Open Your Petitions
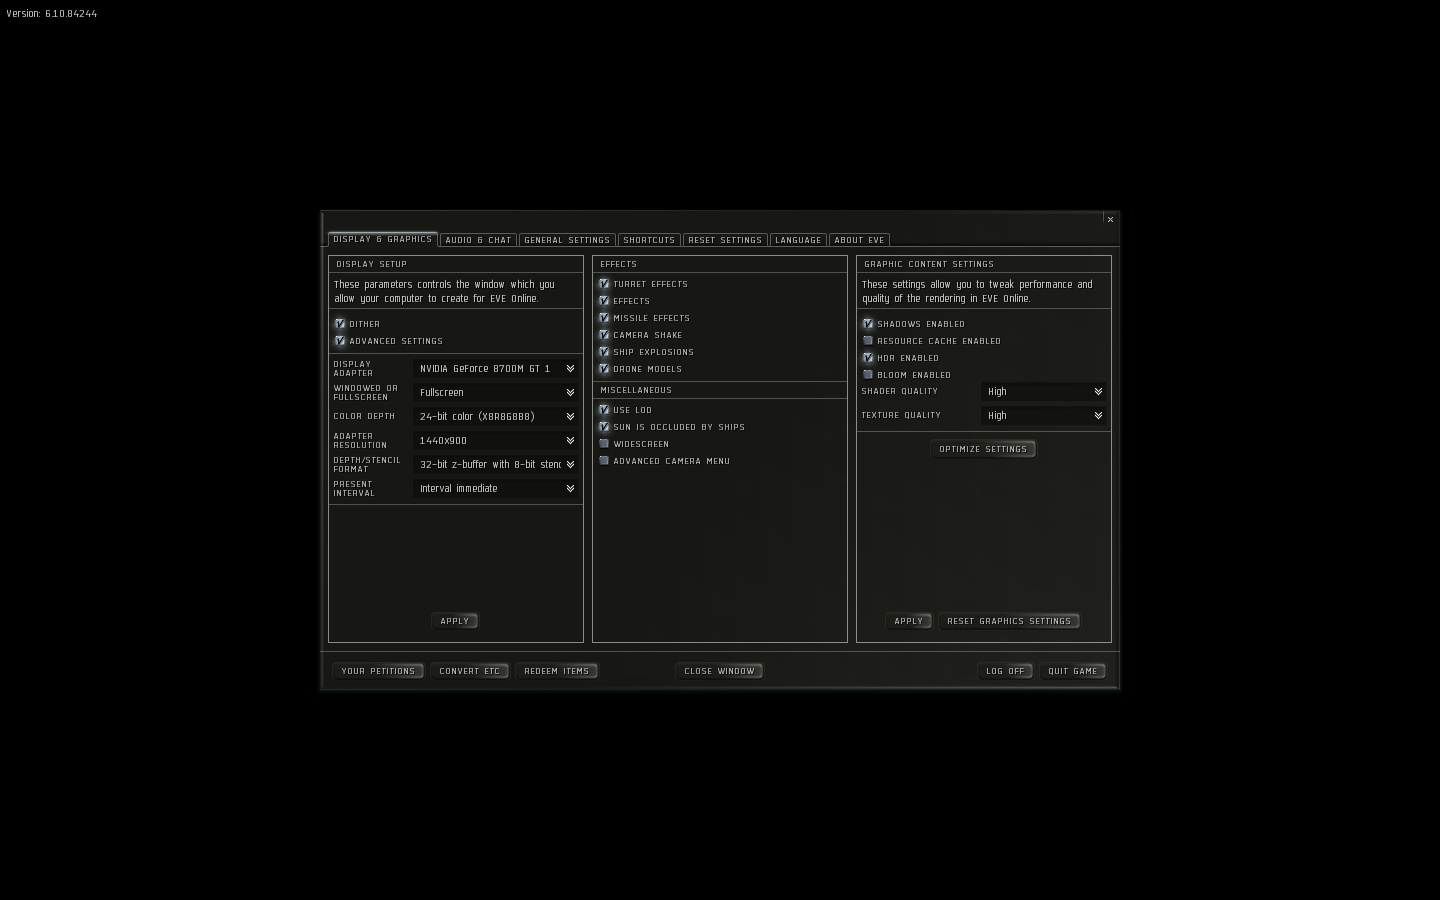 tap(378, 671)
